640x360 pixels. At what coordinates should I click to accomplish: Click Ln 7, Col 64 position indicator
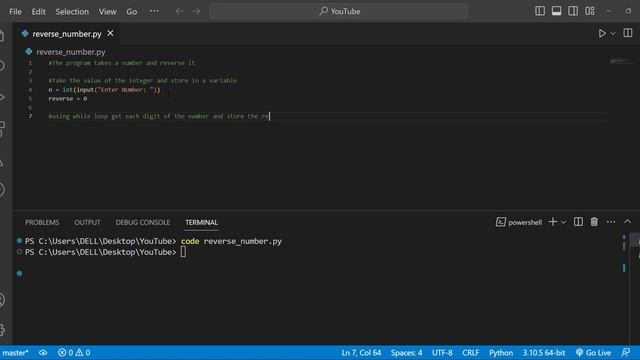click(x=361, y=353)
